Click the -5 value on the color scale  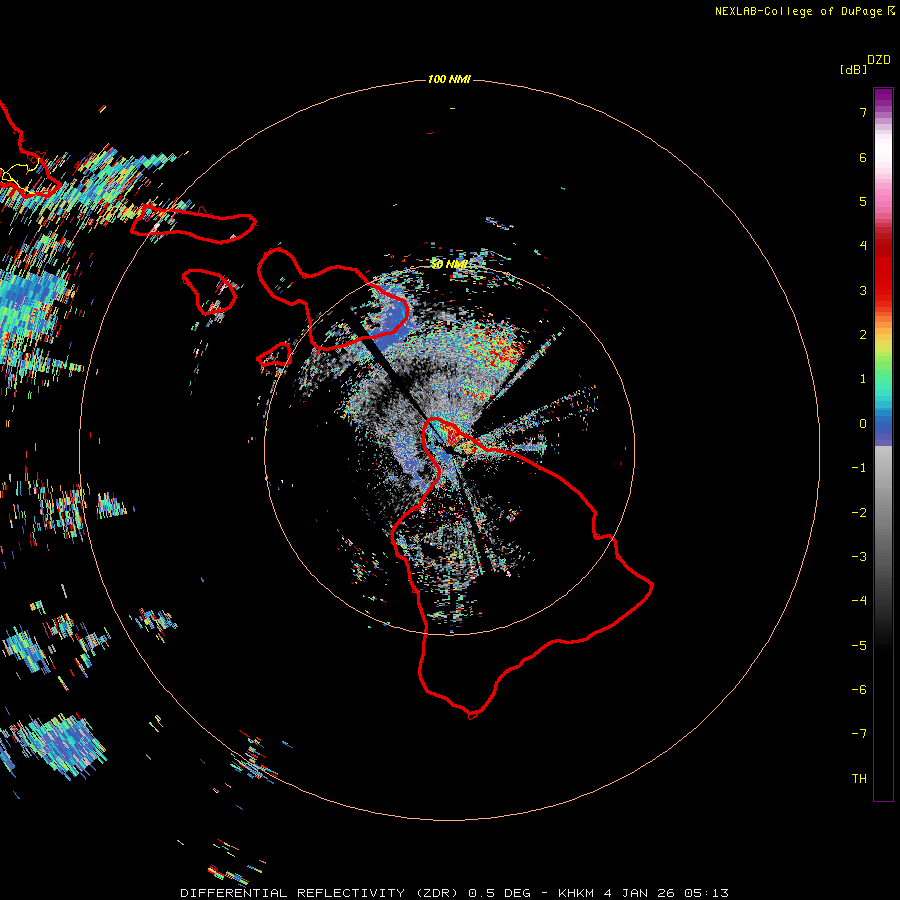pyautogui.click(x=859, y=646)
